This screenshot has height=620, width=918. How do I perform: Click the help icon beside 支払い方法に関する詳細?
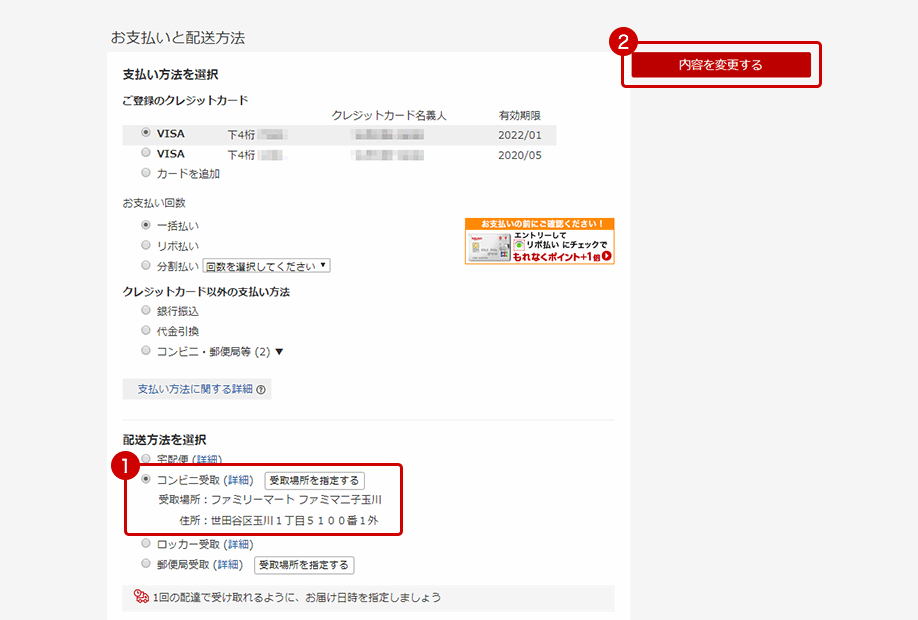pos(260,390)
